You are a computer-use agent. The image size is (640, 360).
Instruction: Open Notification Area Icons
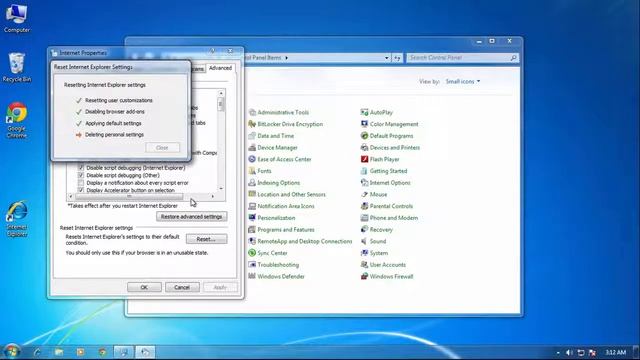pyautogui.click(x=282, y=206)
